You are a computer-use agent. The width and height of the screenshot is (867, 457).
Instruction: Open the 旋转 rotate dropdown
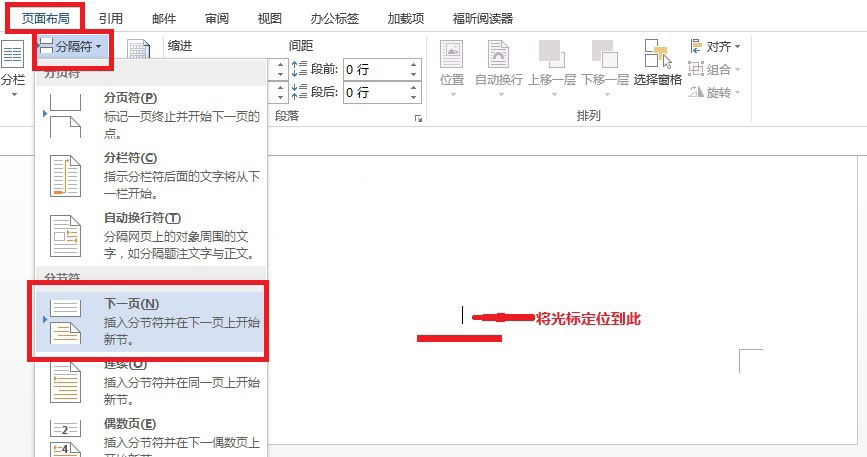(714, 92)
